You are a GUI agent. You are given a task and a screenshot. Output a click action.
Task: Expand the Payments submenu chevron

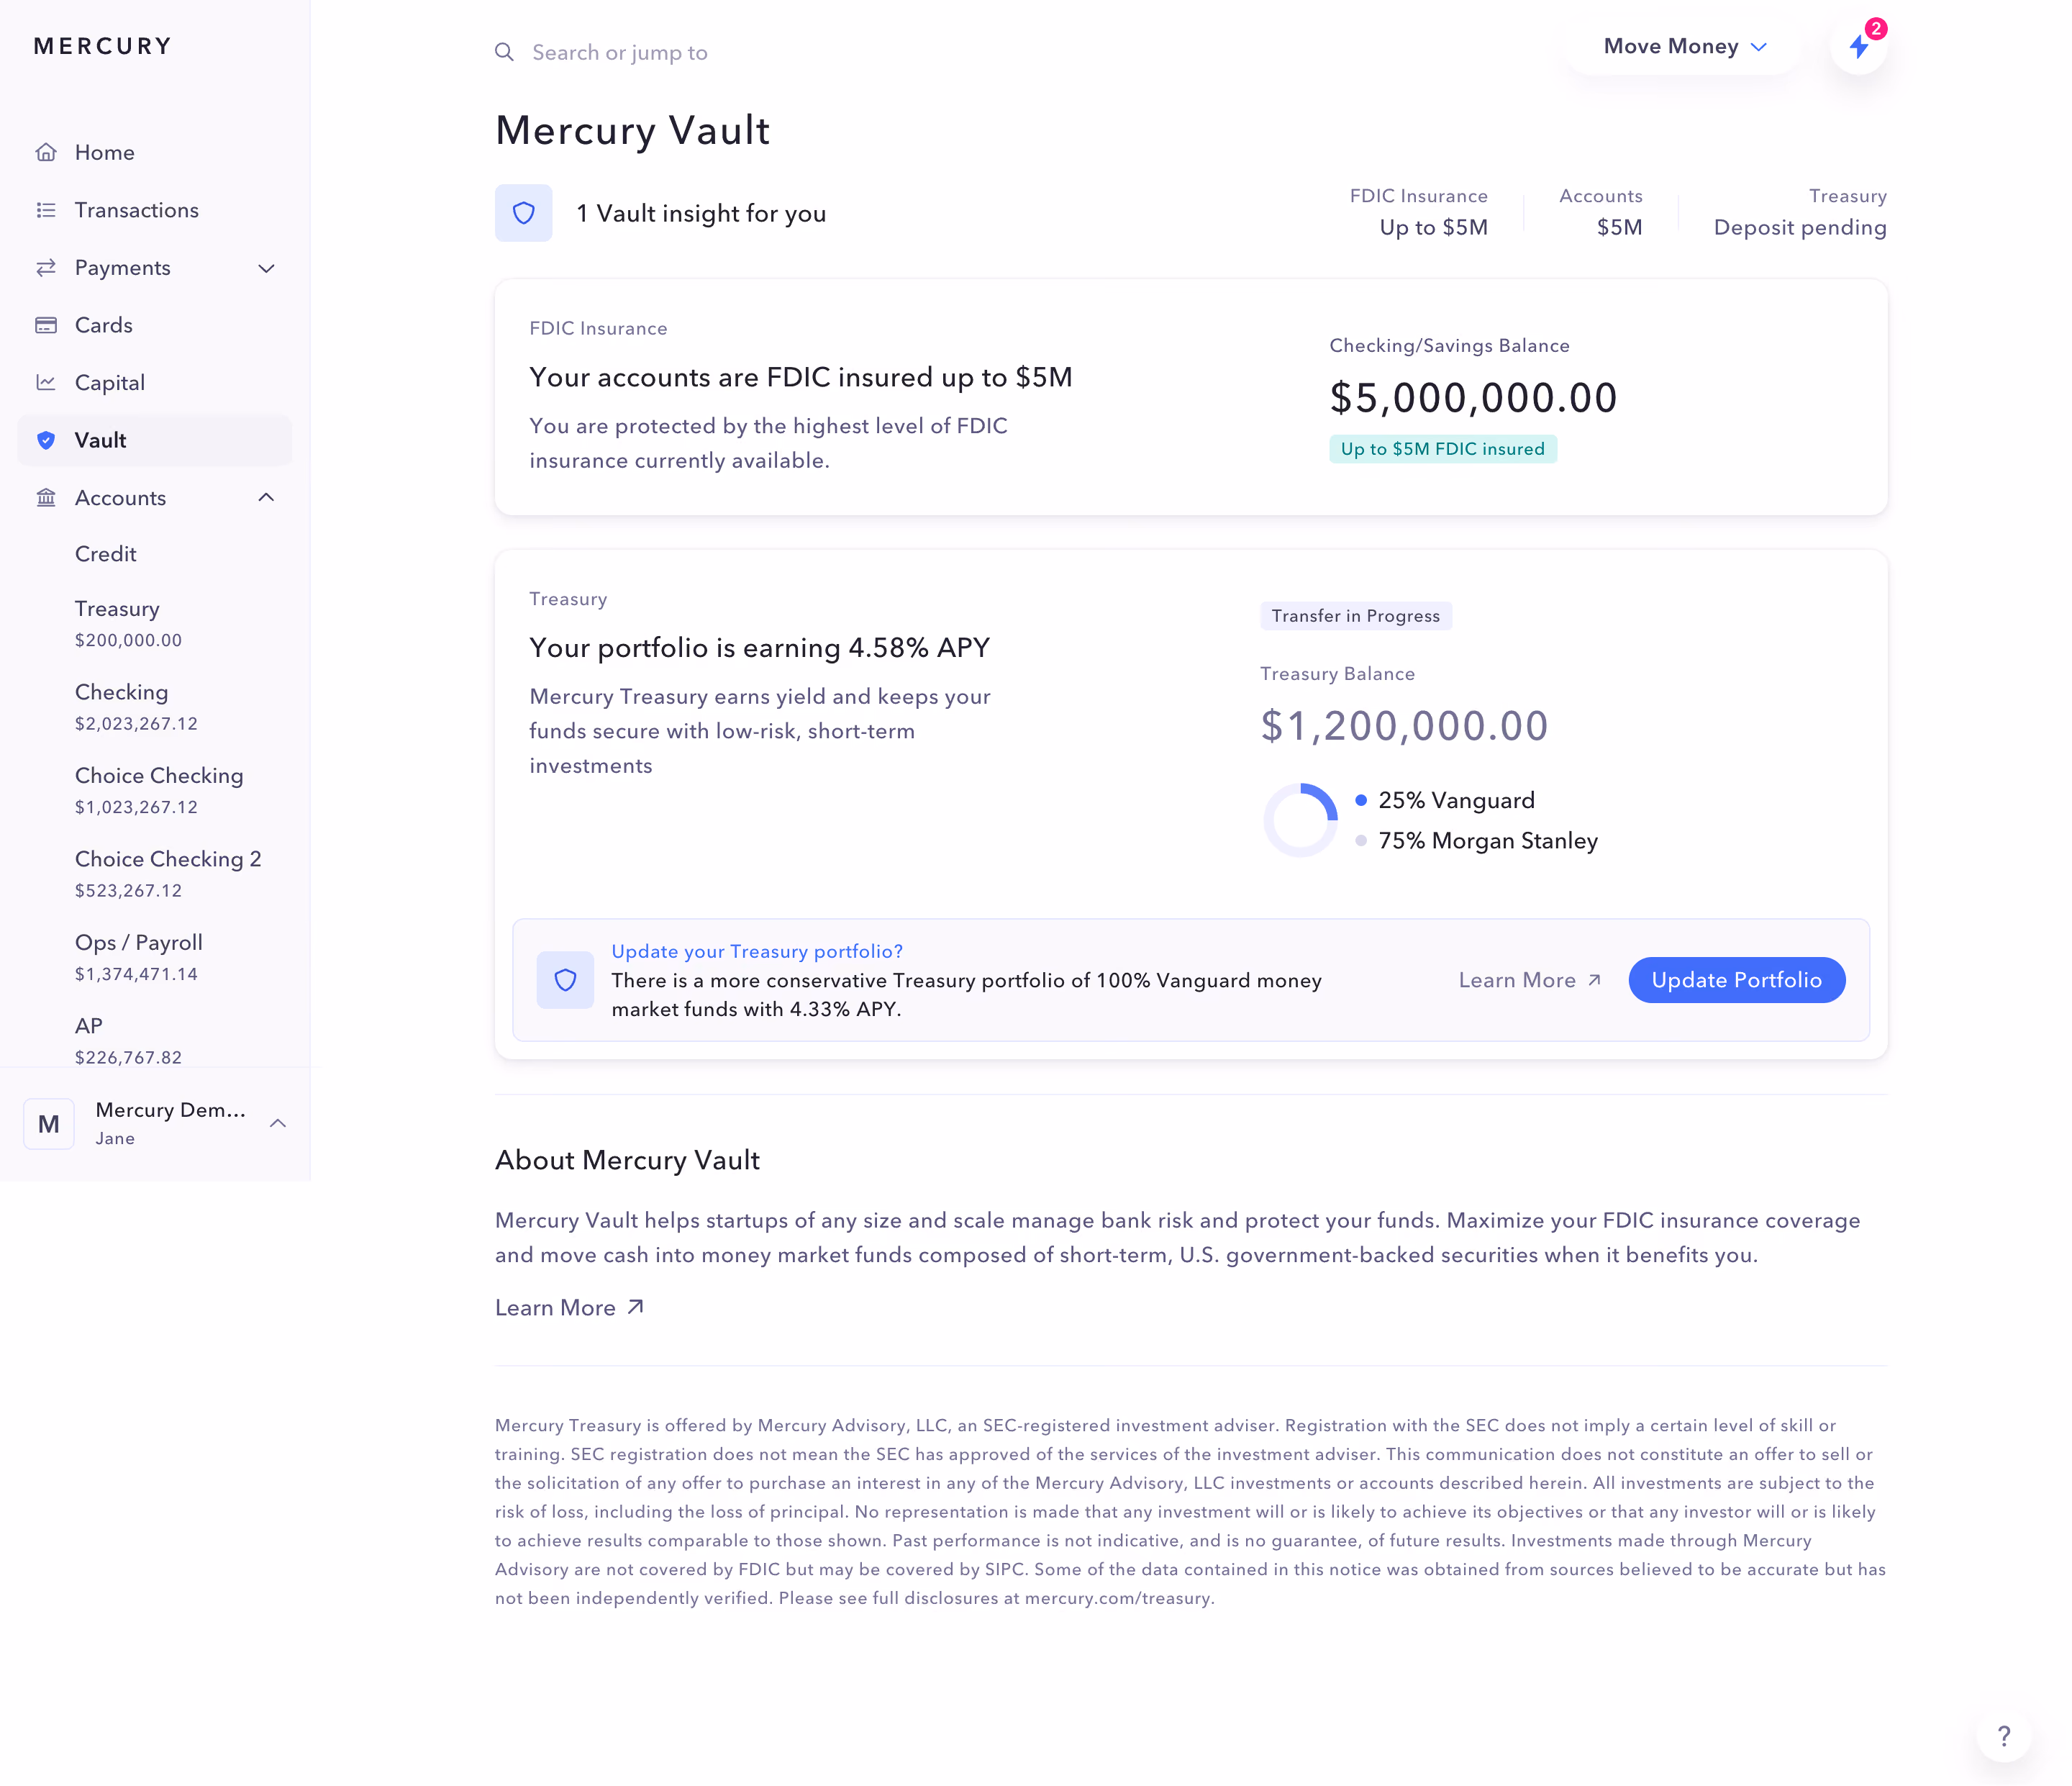coord(266,268)
